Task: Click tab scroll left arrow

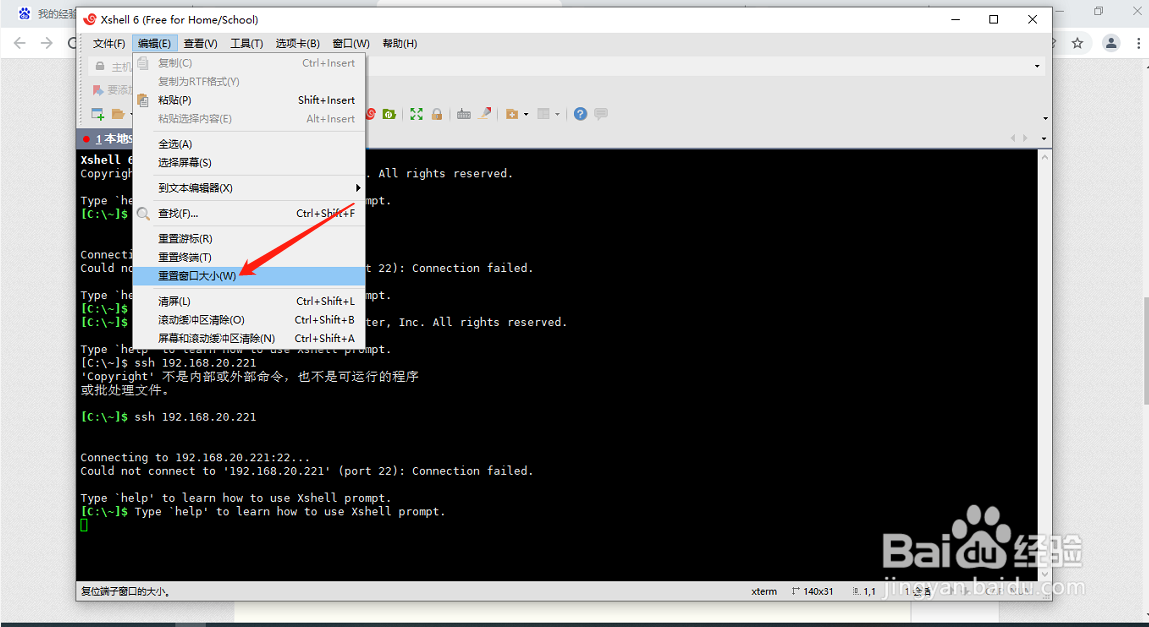Action: pyautogui.click(x=1013, y=138)
